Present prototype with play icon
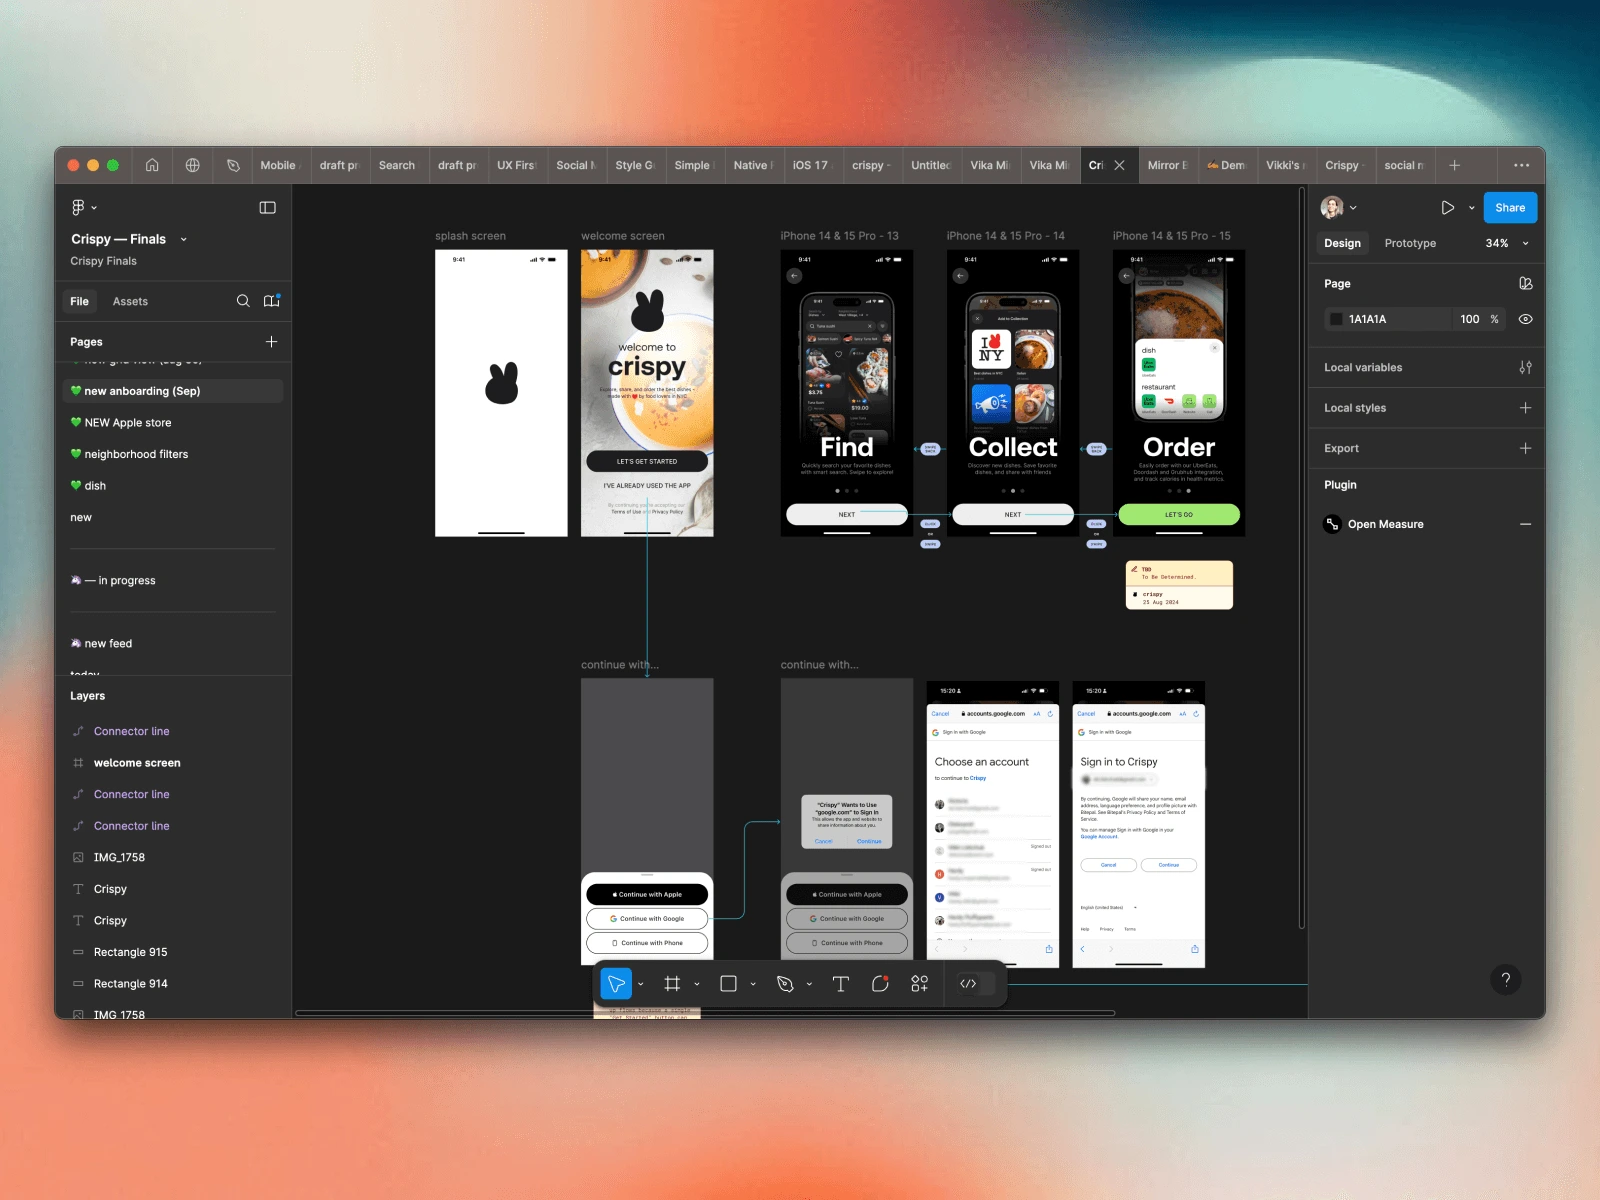The image size is (1600, 1200). tap(1447, 208)
